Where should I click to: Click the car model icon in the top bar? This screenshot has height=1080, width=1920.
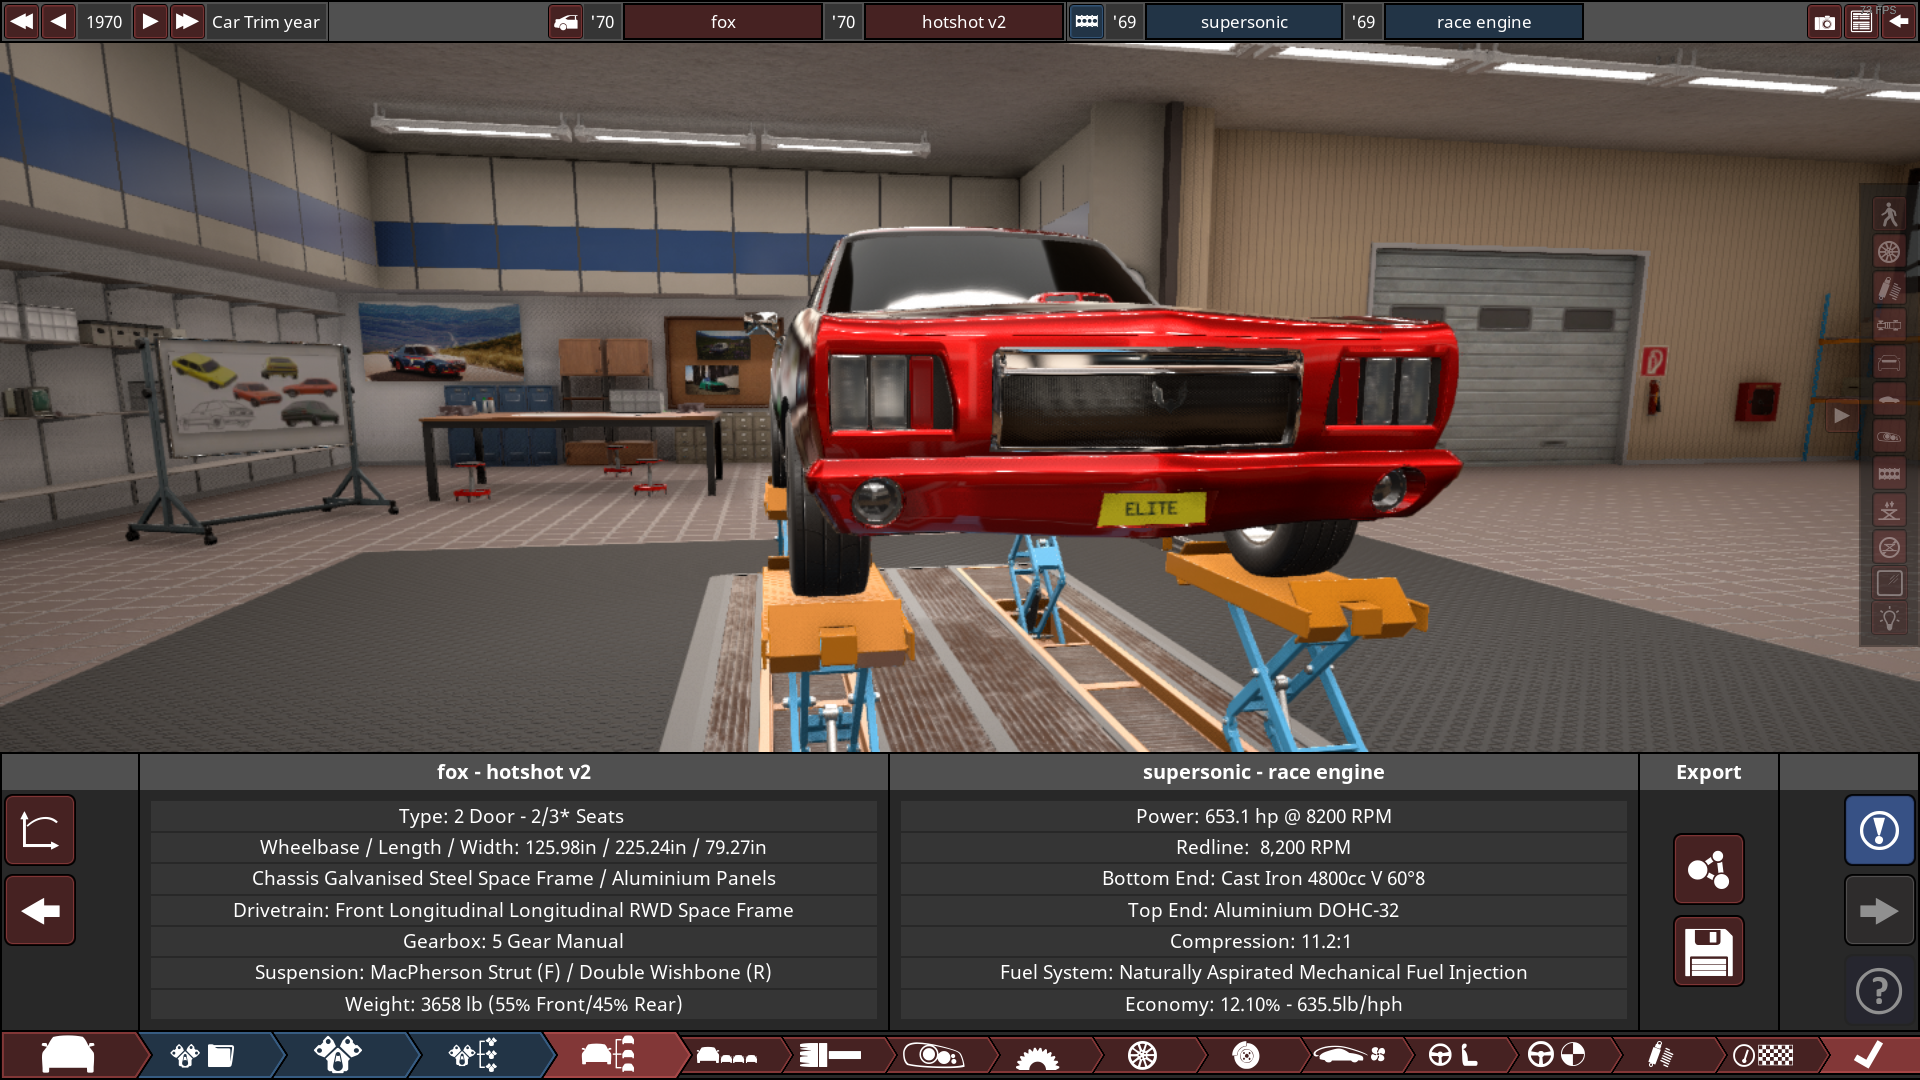point(566,21)
